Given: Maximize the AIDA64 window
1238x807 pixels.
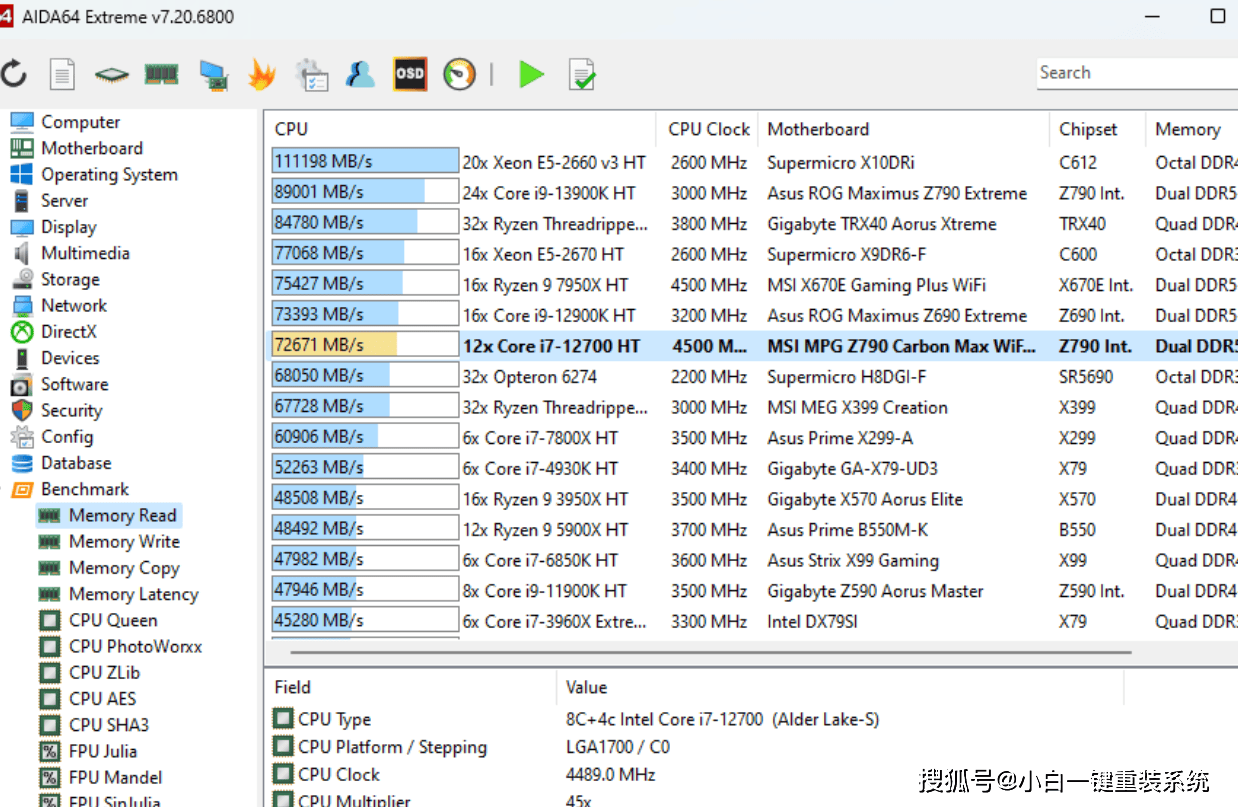Looking at the screenshot, I should [x=1217, y=16].
